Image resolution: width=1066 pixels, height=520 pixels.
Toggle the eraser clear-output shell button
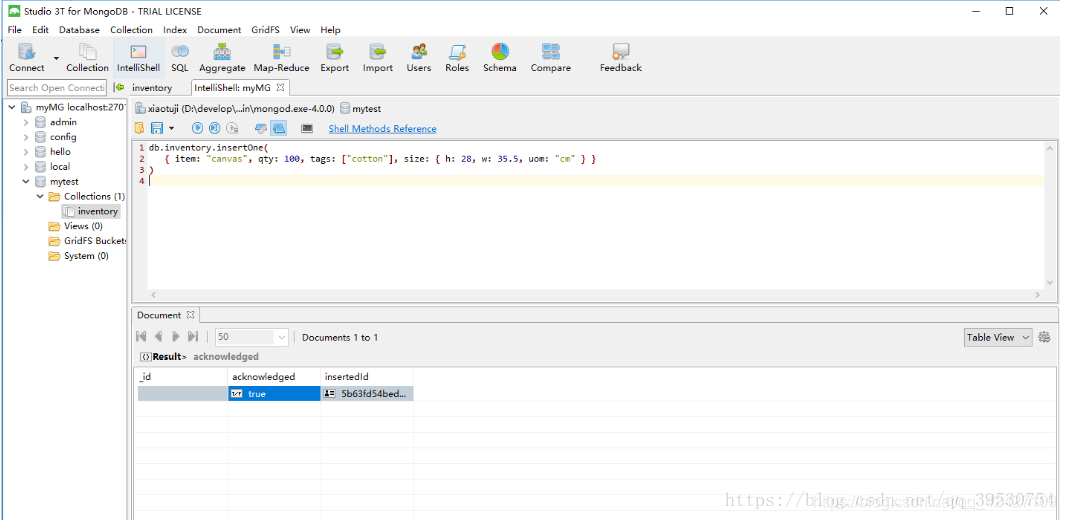[x=260, y=128]
